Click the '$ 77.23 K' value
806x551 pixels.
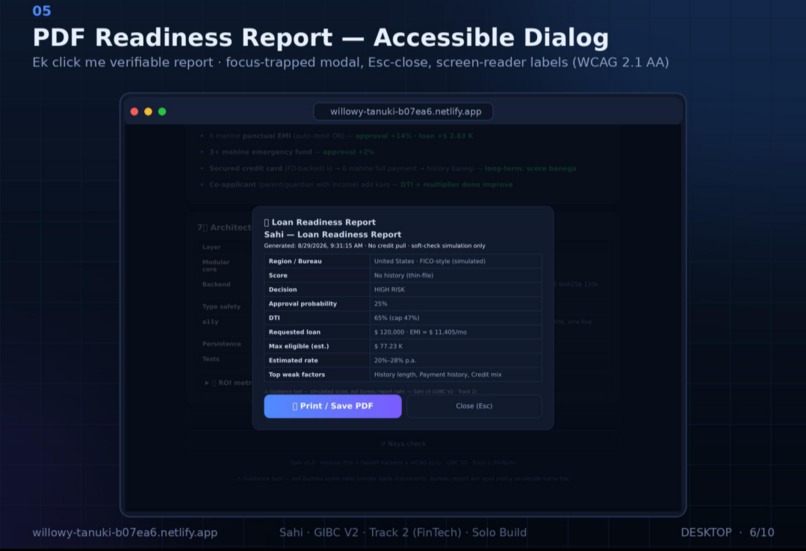tap(388, 346)
